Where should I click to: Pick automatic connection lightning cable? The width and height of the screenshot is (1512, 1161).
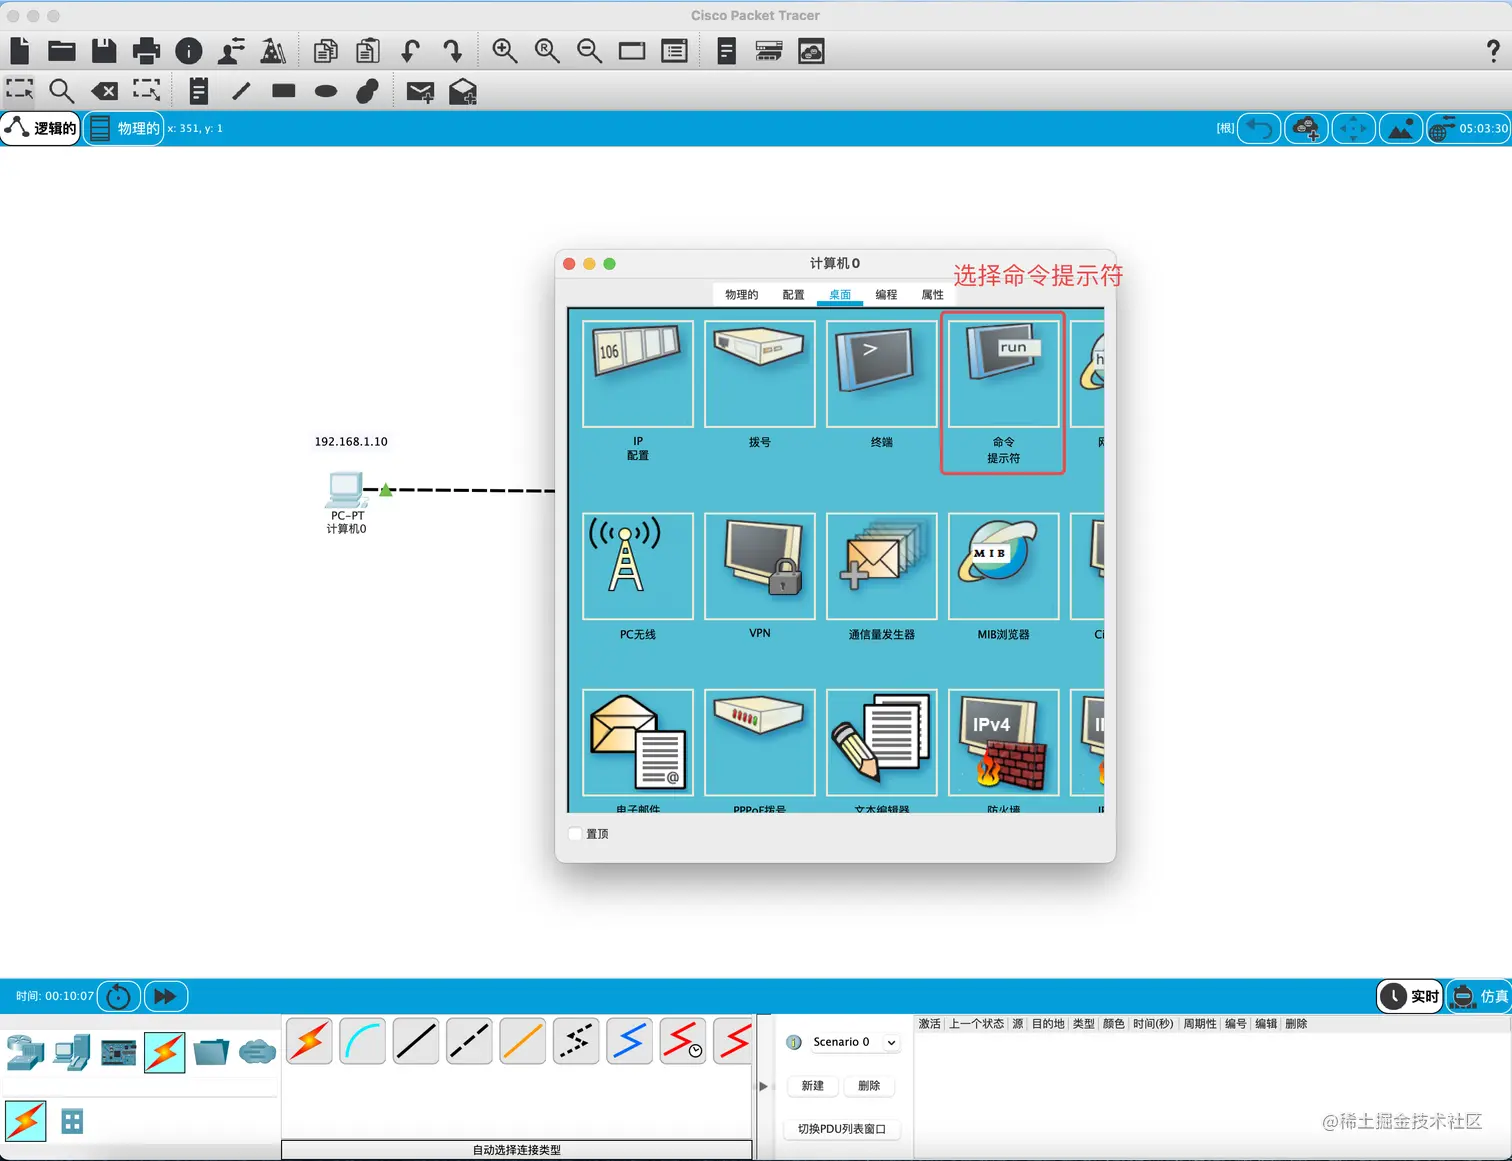click(x=310, y=1042)
